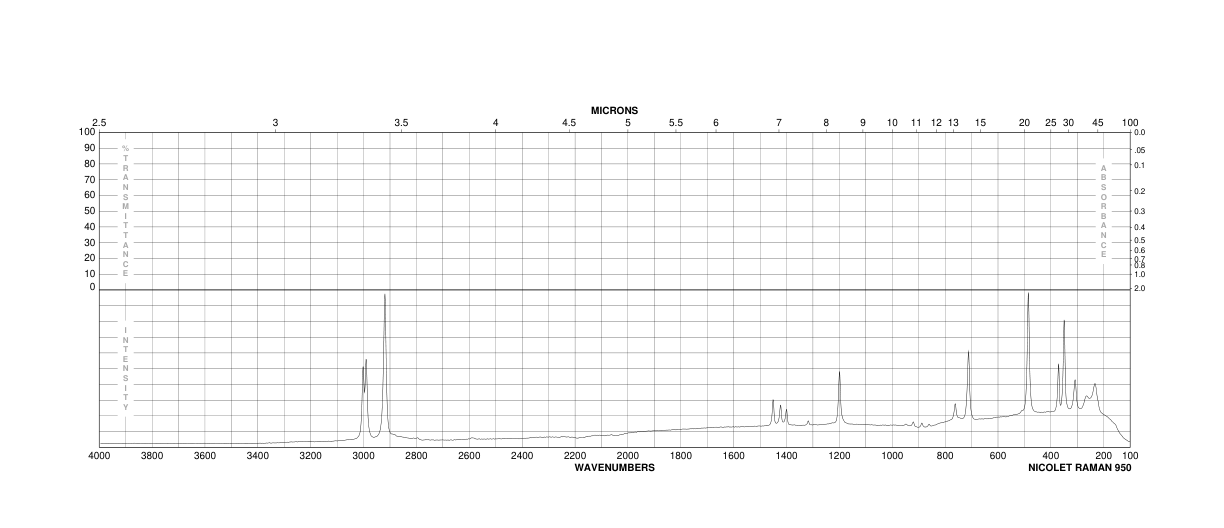Select the 1000 wavenumber tick label
1224x528 pixels.
click(892, 456)
